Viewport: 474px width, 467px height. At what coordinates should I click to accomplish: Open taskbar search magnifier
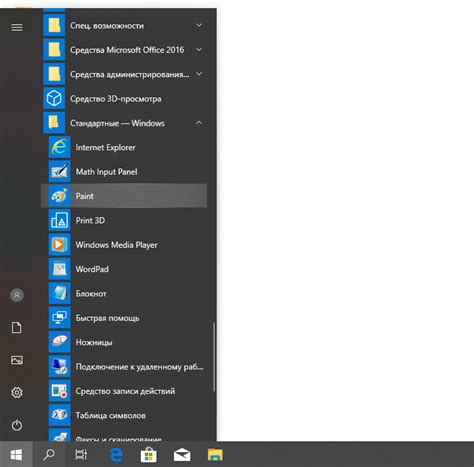click(x=49, y=454)
